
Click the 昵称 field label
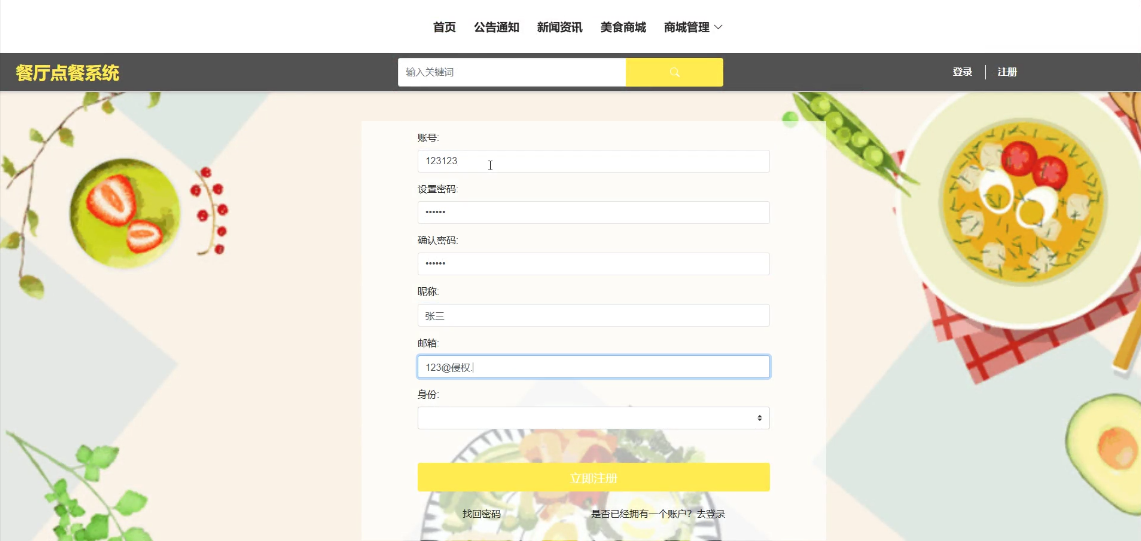[429, 291]
